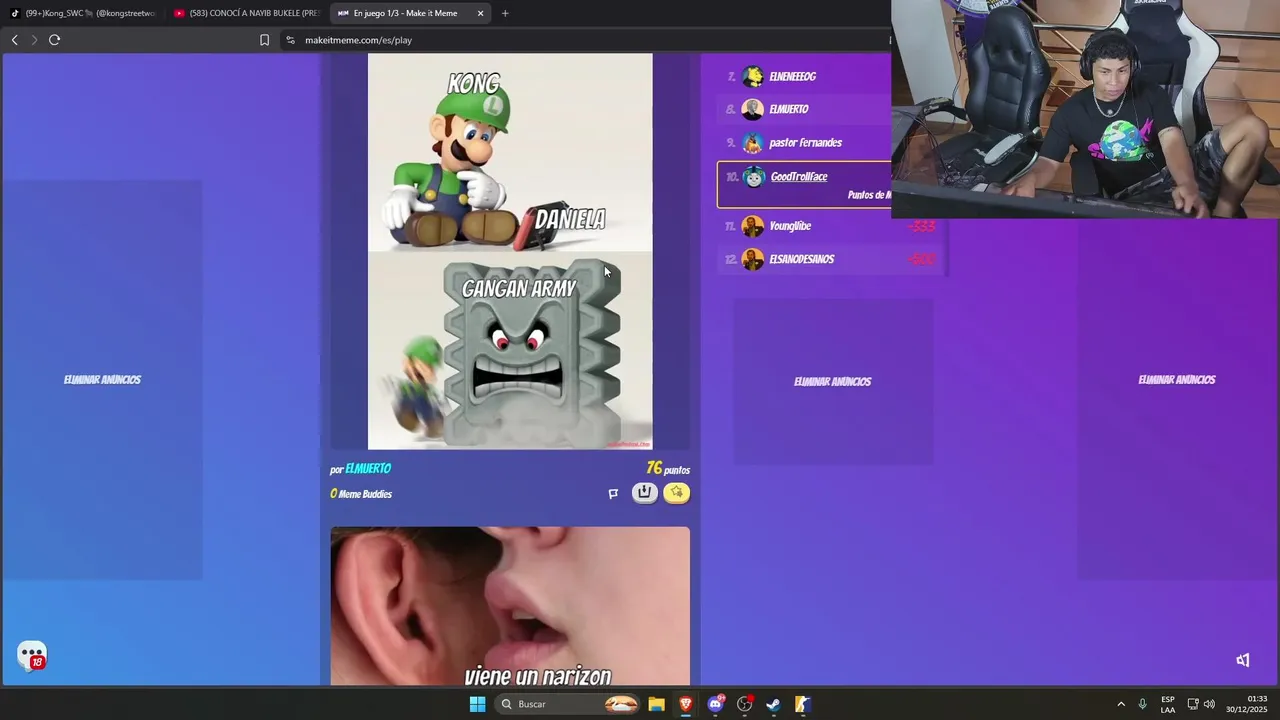Click the makeitmeme.com/es/play address field
This screenshot has height=720, width=1280.
tap(358, 40)
